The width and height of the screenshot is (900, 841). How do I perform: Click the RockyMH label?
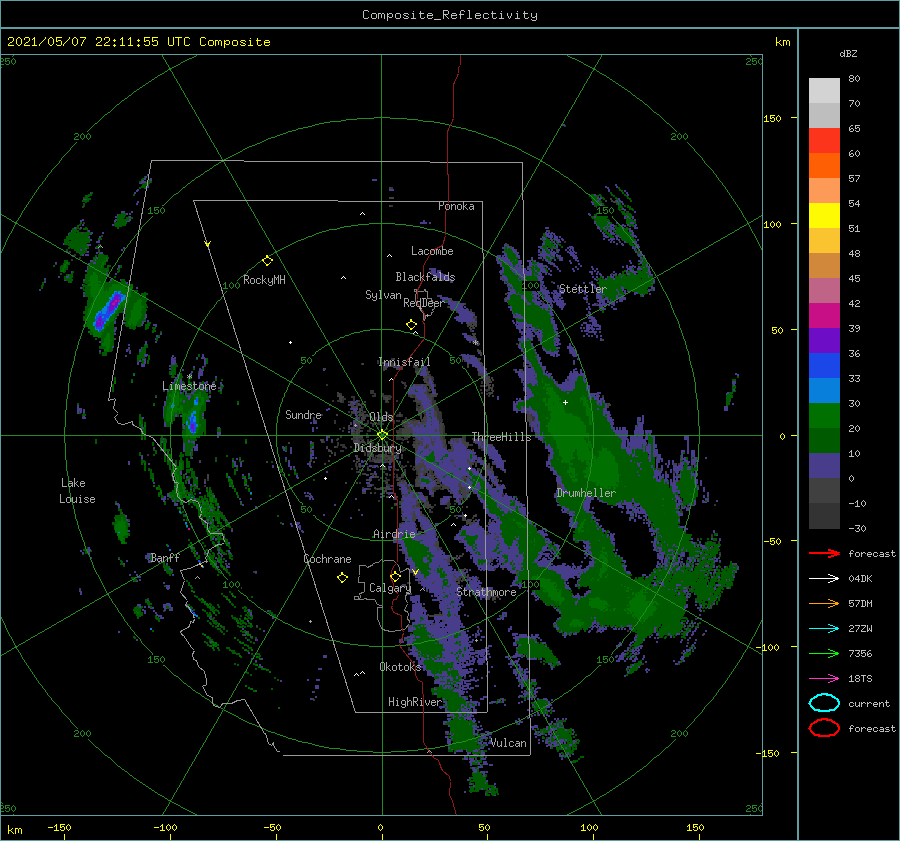[x=264, y=280]
